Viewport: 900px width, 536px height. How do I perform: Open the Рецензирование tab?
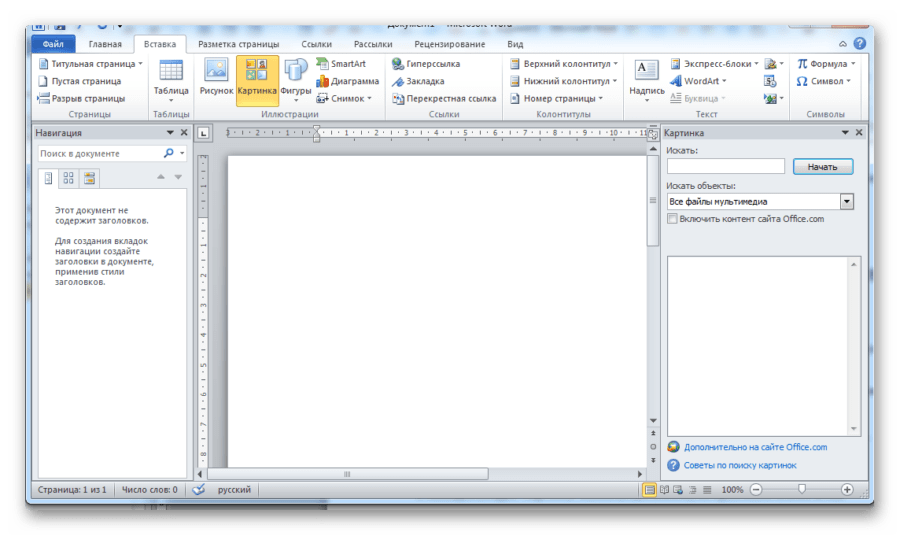(448, 44)
